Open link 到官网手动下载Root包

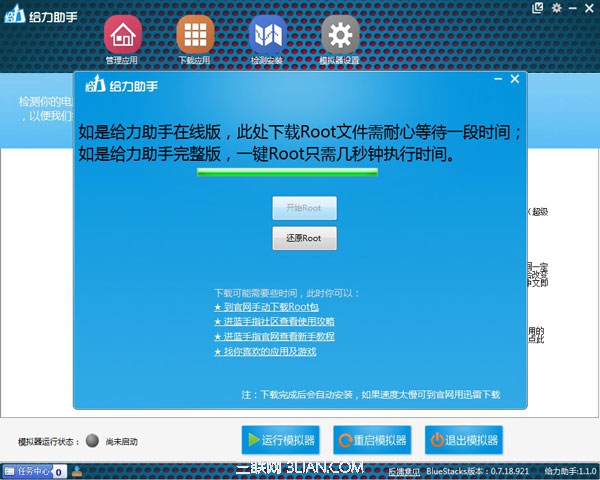click(266, 307)
